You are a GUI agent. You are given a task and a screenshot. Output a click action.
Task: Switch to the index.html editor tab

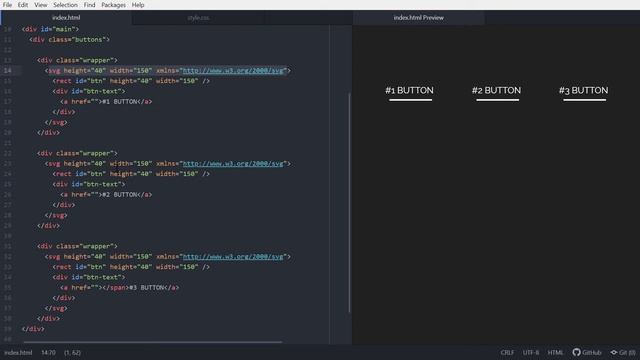tap(66, 18)
